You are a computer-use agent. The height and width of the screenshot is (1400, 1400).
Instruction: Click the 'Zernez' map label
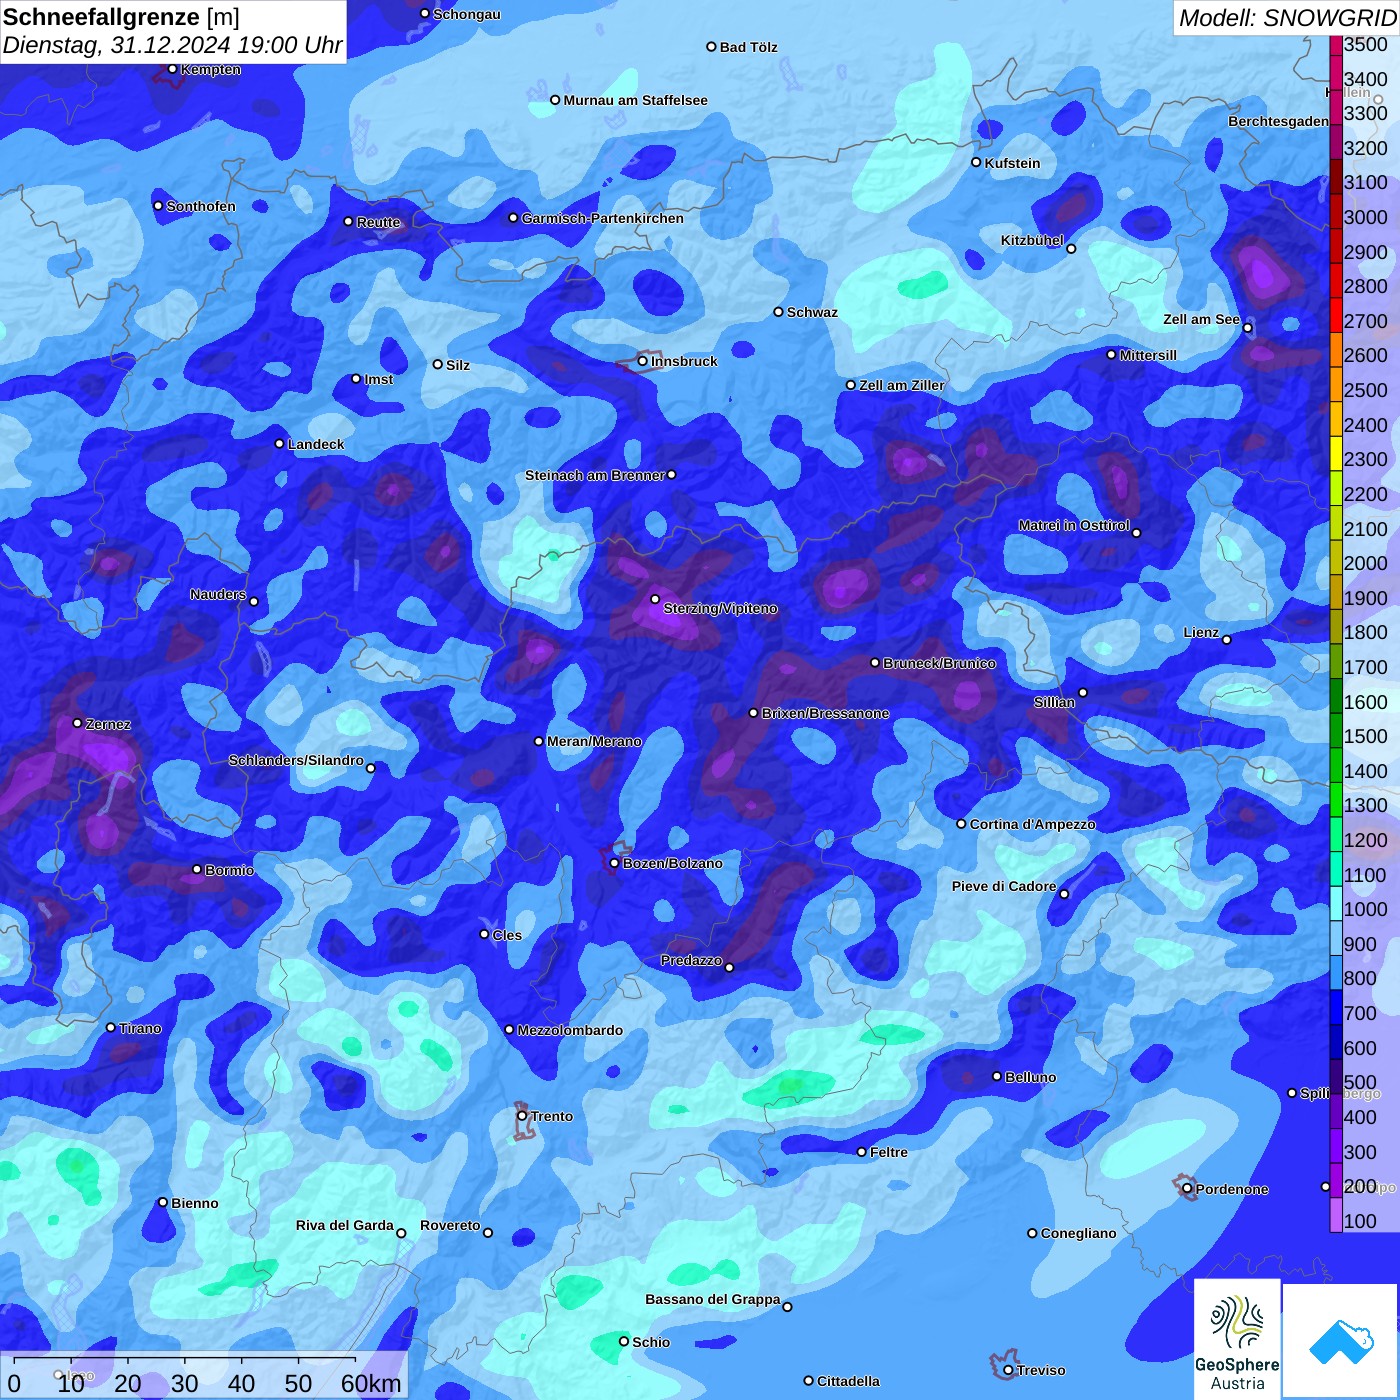[108, 724]
